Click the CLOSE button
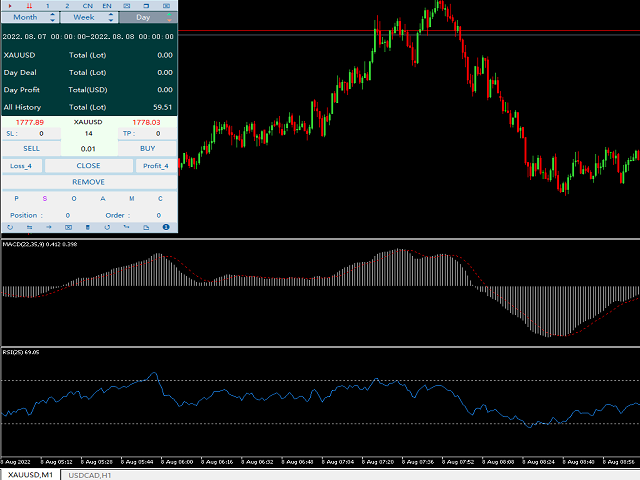Screen dimensions: 640x480 (89, 166)
